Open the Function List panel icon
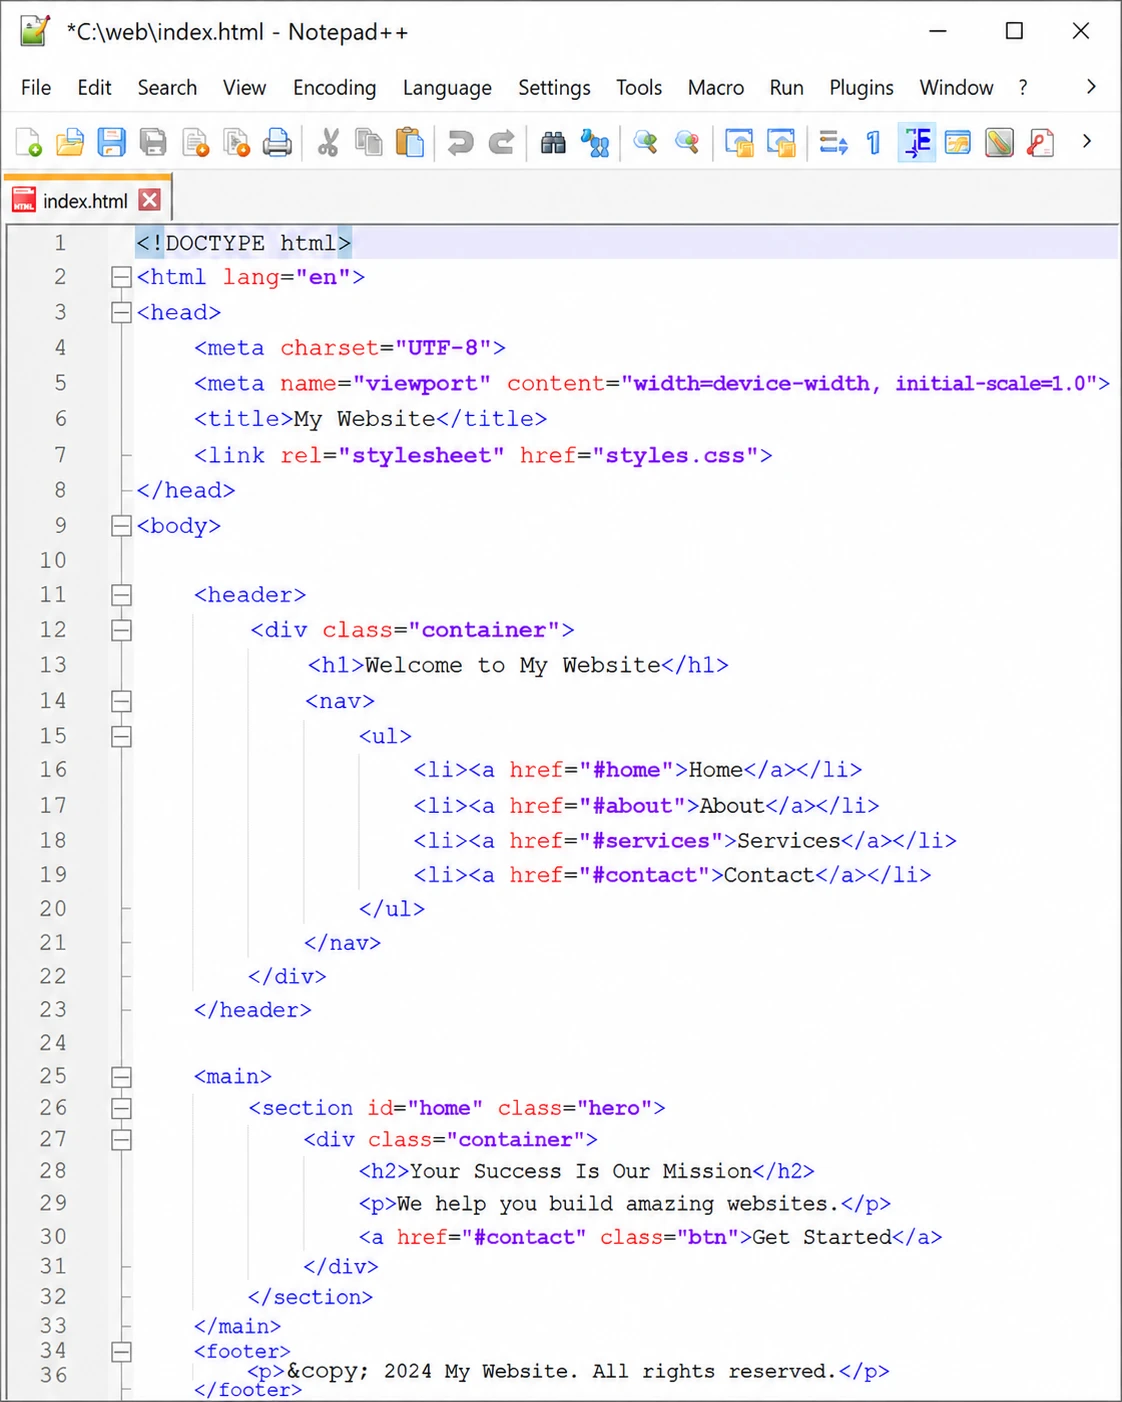 click(1041, 142)
